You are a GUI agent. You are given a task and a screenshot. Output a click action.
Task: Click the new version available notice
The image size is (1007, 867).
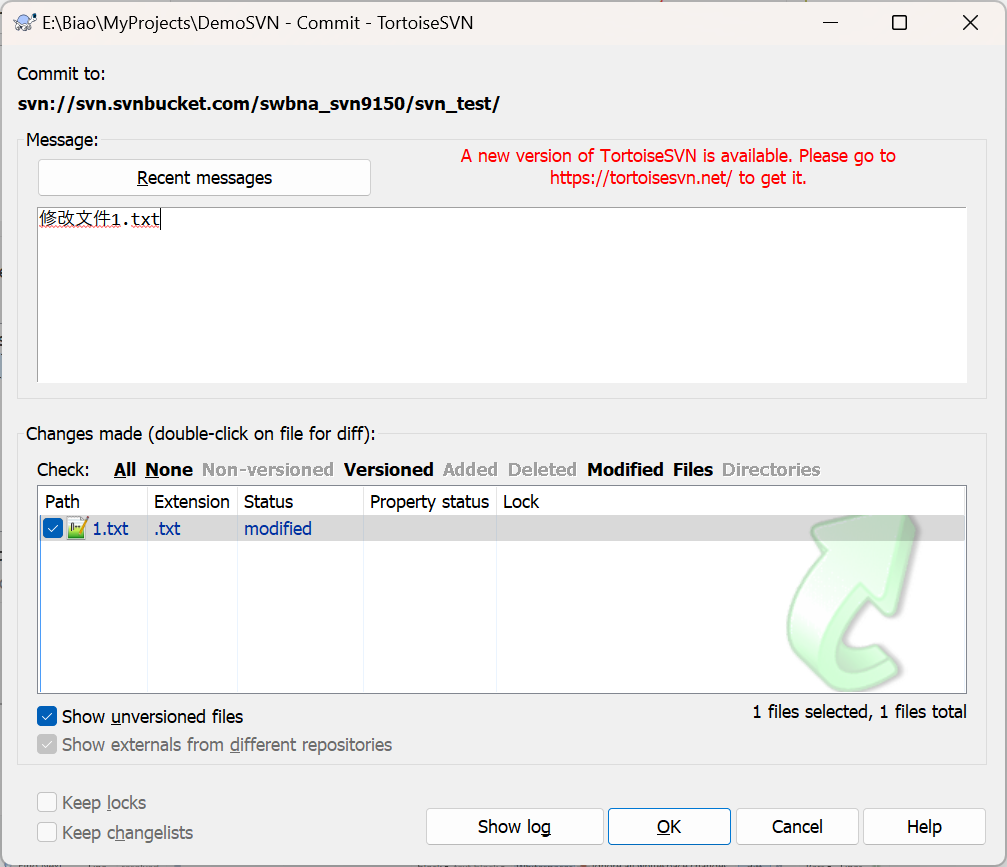(678, 166)
